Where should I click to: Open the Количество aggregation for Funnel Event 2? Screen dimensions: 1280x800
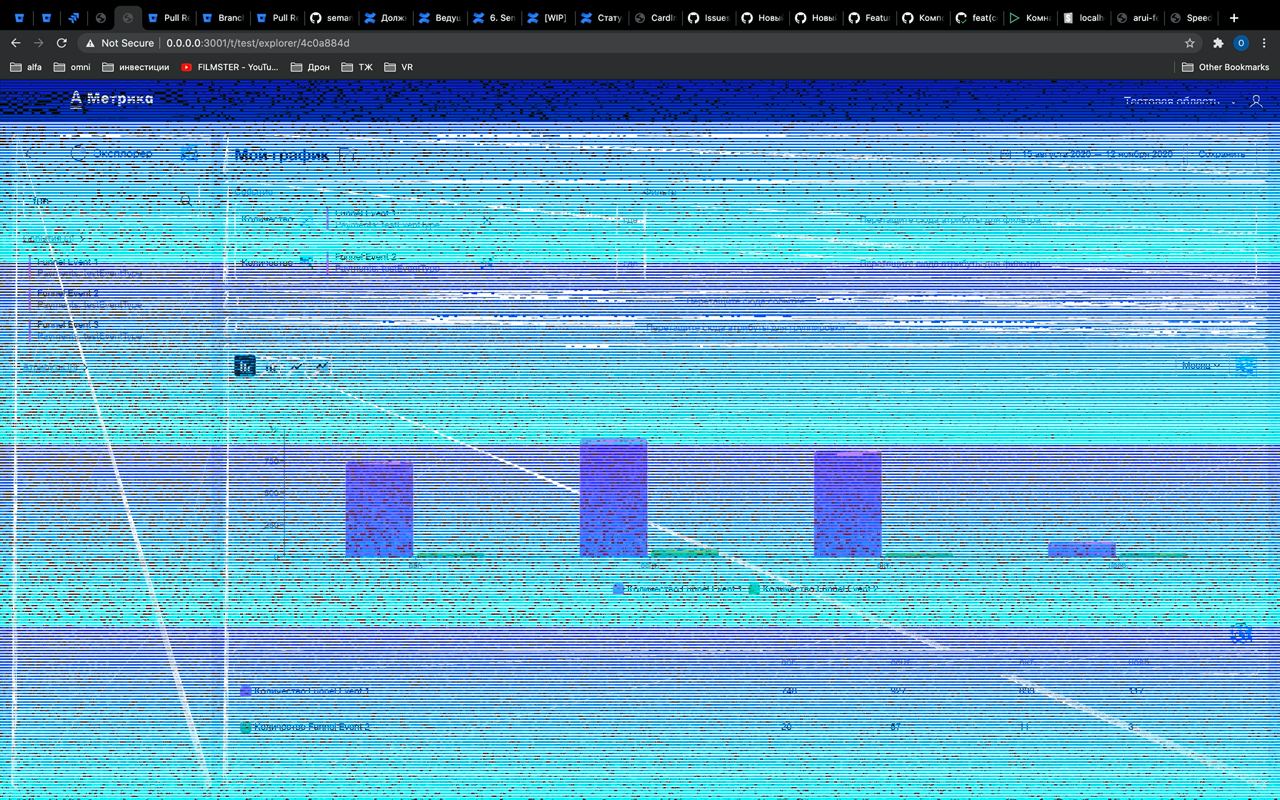[275, 263]
